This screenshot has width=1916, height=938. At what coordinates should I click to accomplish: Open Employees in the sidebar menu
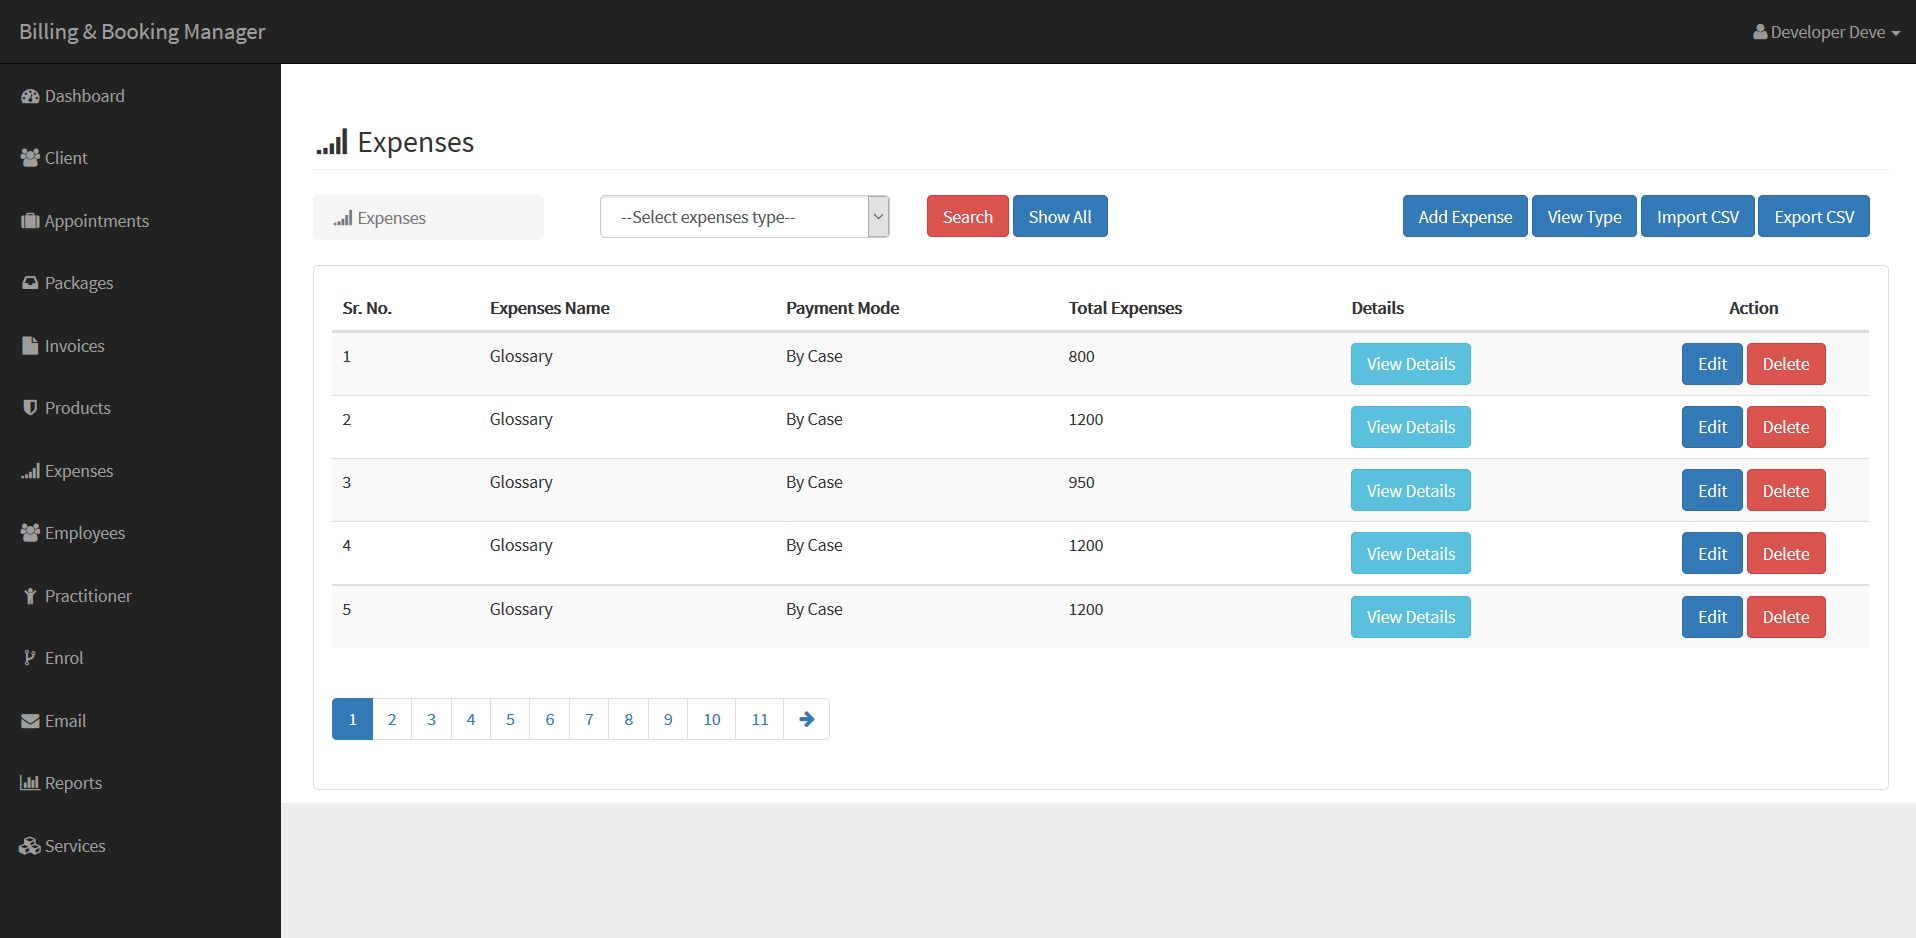84,533
